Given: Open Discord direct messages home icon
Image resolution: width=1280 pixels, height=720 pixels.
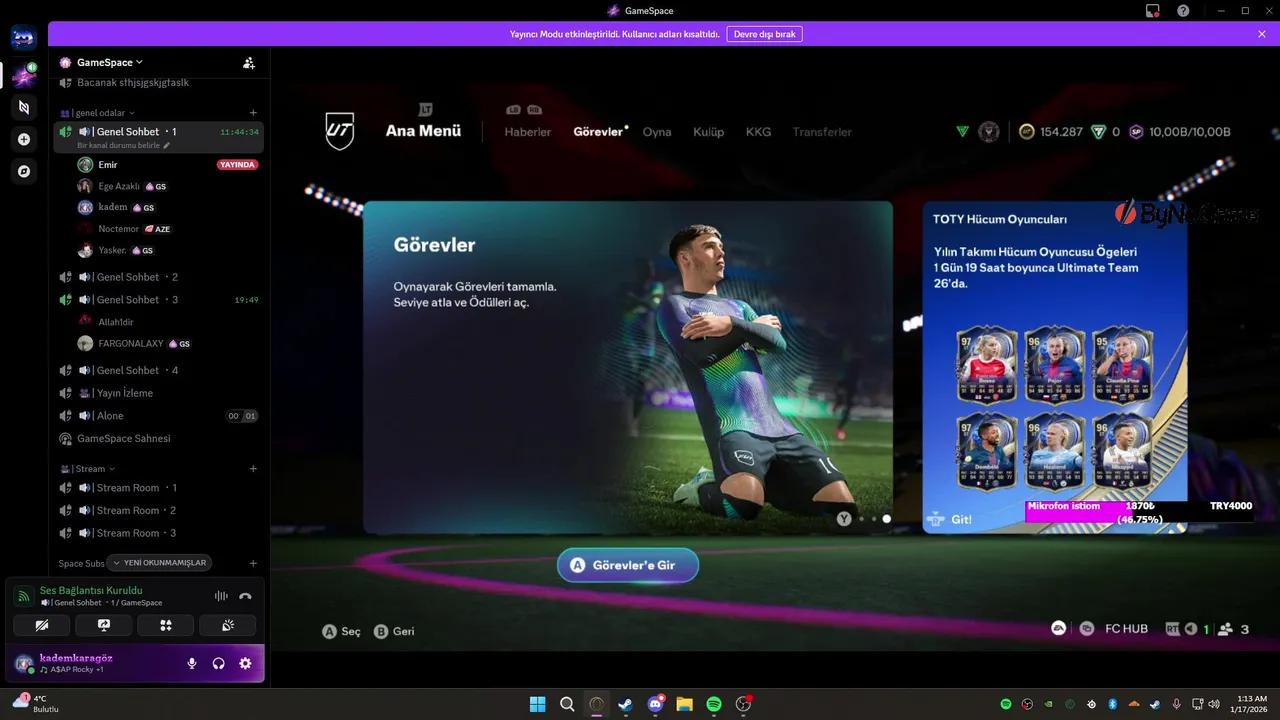Looking at the screenshot, I should (24, 39).
